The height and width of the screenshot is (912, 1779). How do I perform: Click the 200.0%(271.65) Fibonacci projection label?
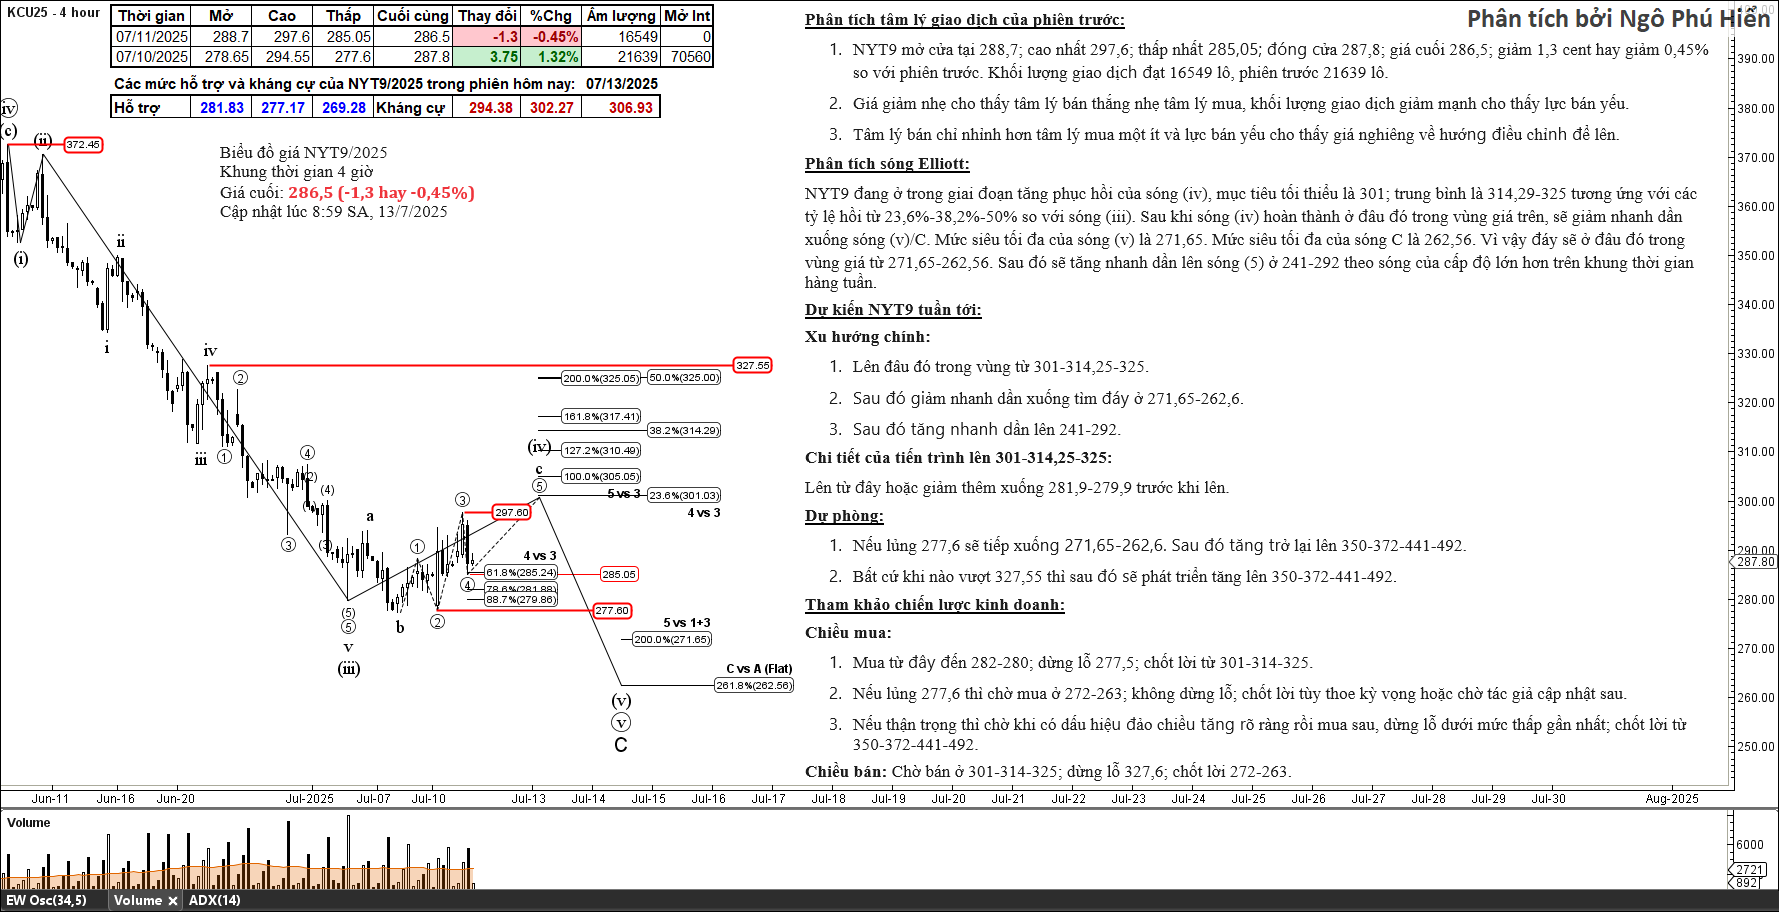671,639
